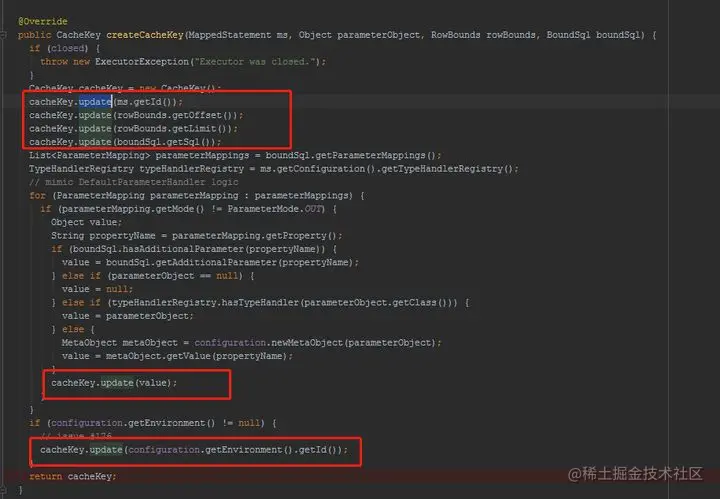The height and width of the screenshot is (499, 720).
Task: Click the getAdditionalParameter assignment line
Action: [210, 262]
